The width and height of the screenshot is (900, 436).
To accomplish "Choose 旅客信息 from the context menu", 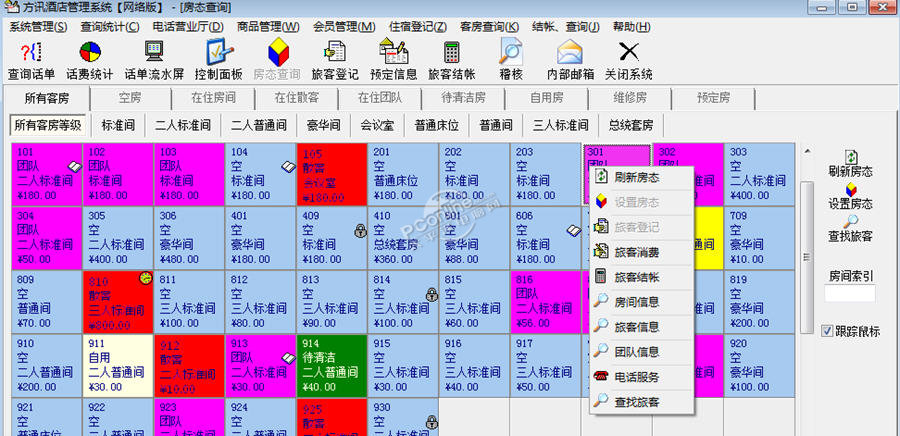I will [x=642, y=326].
